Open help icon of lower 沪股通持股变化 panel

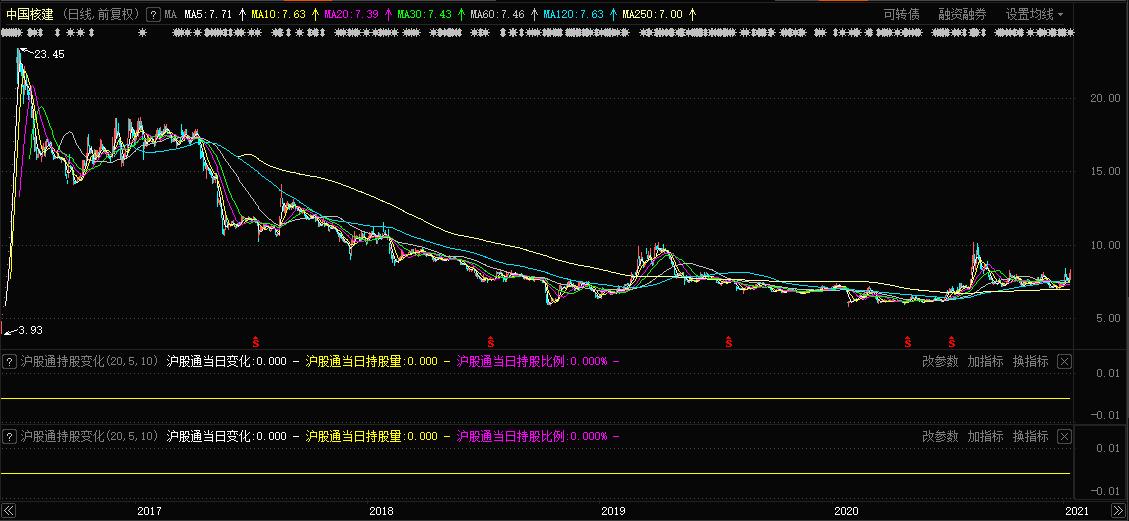point(9,436)
